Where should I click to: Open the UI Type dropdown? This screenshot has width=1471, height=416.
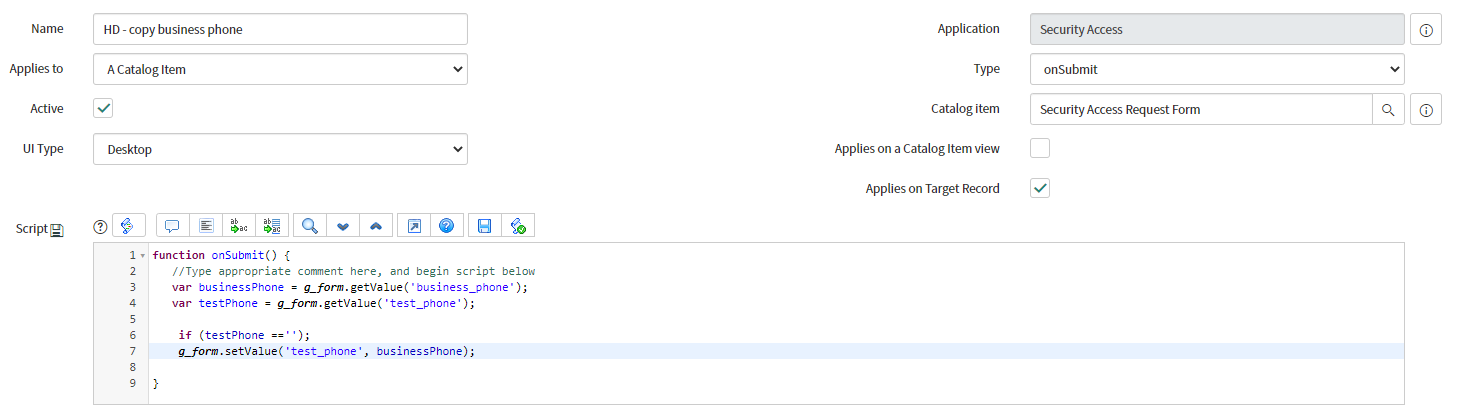point(280,149)
